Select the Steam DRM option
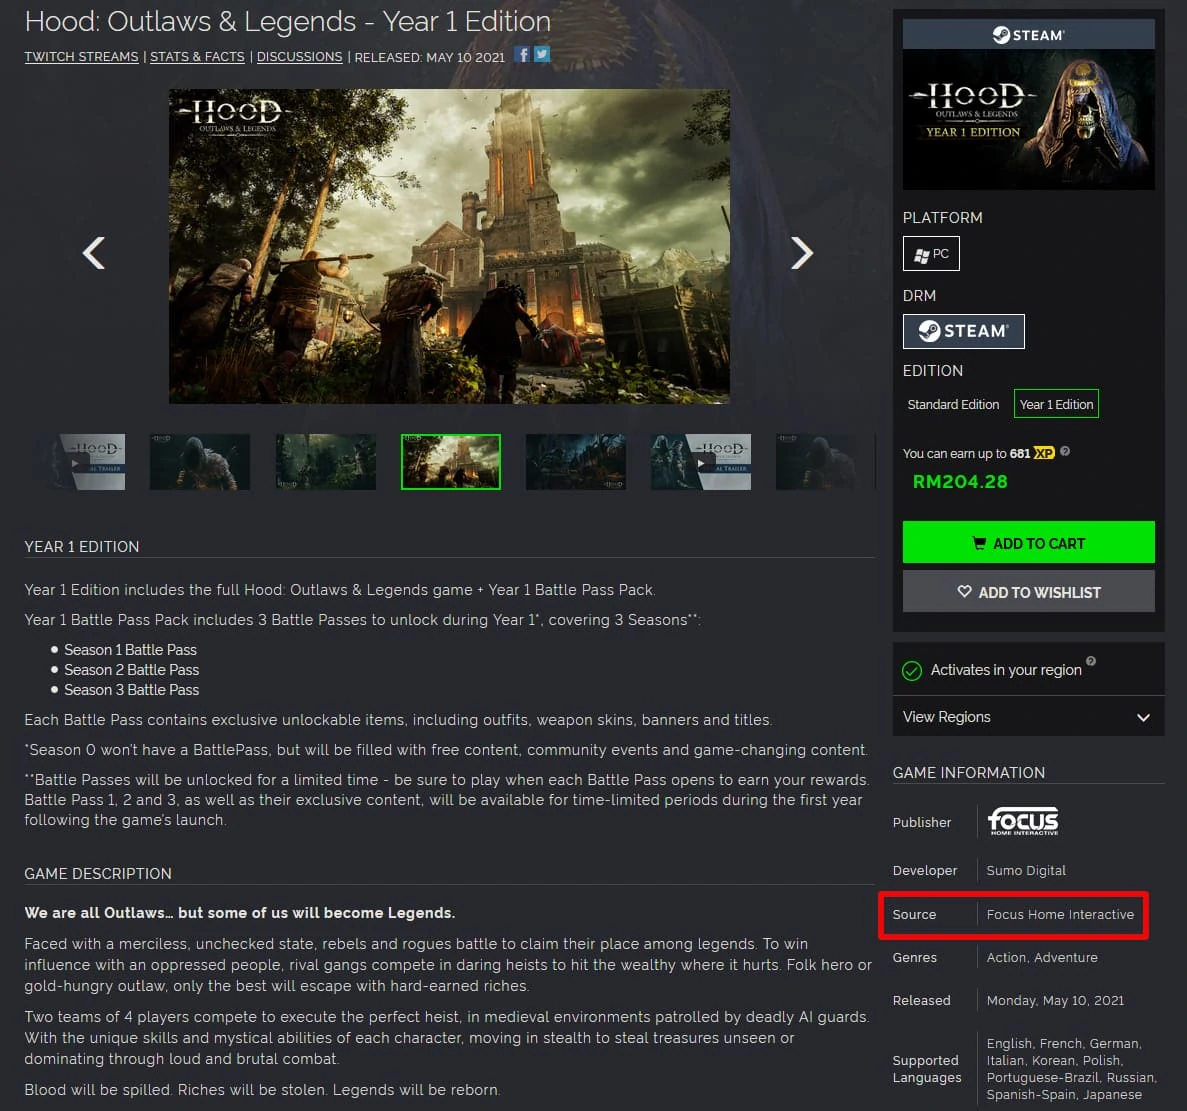The height and width of the screenshot is (1111, 1187). pyautogui.click(x=964, y=331)
